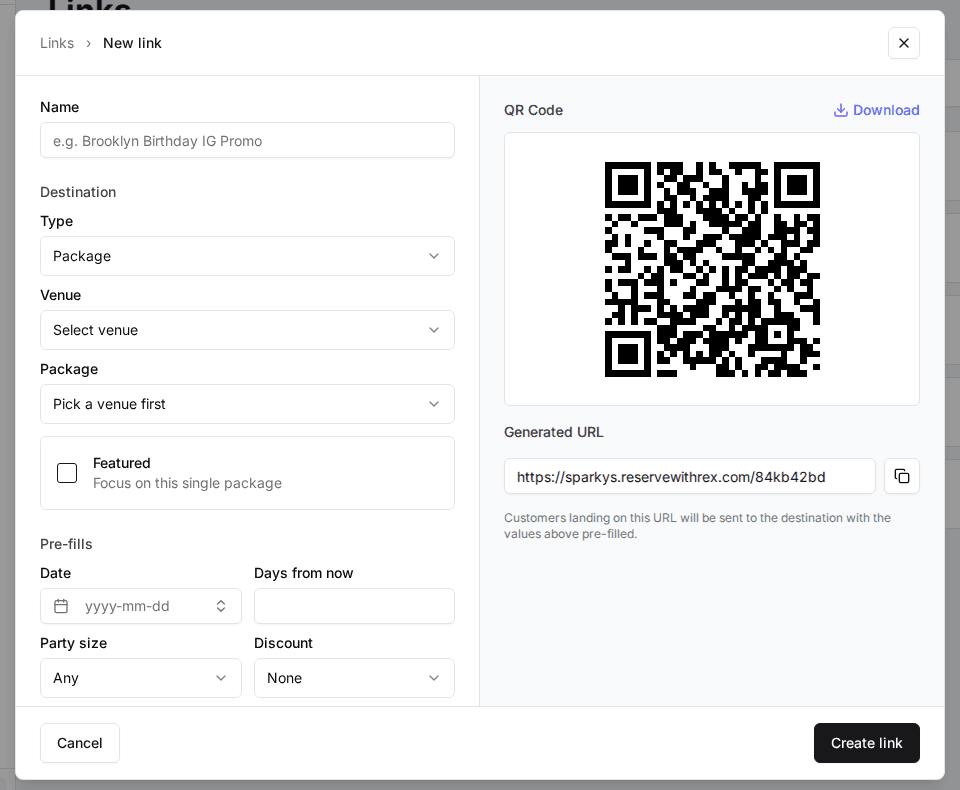The height and width of the screenshot is (790, 960).
Task: Close the New link dialog
Action: pyautogui.click(x=903, y=43)
